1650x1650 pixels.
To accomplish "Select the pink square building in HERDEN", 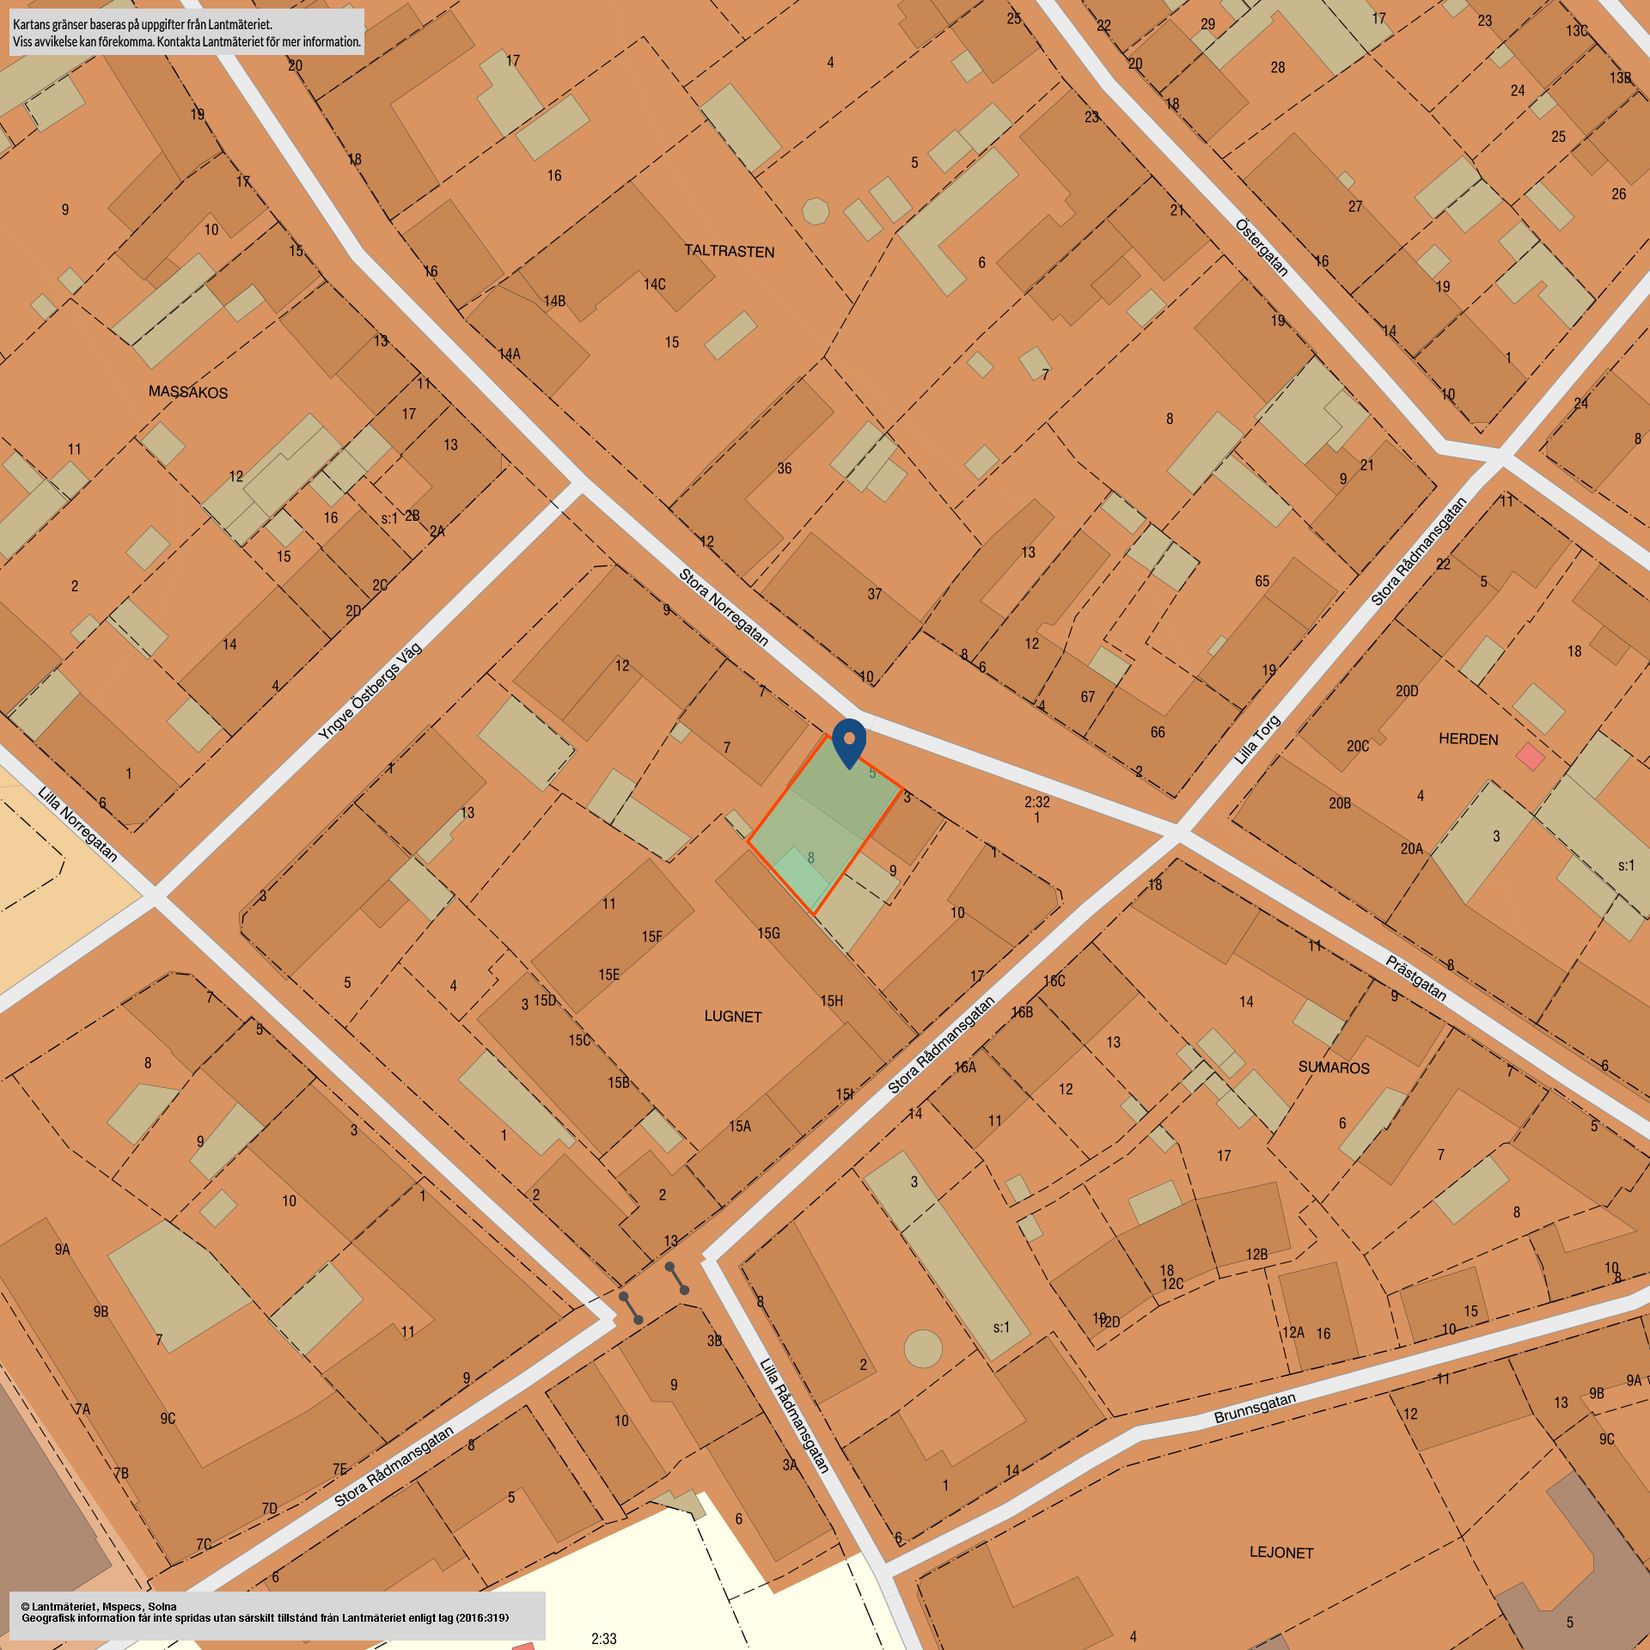I will (x=1530, y=756).
